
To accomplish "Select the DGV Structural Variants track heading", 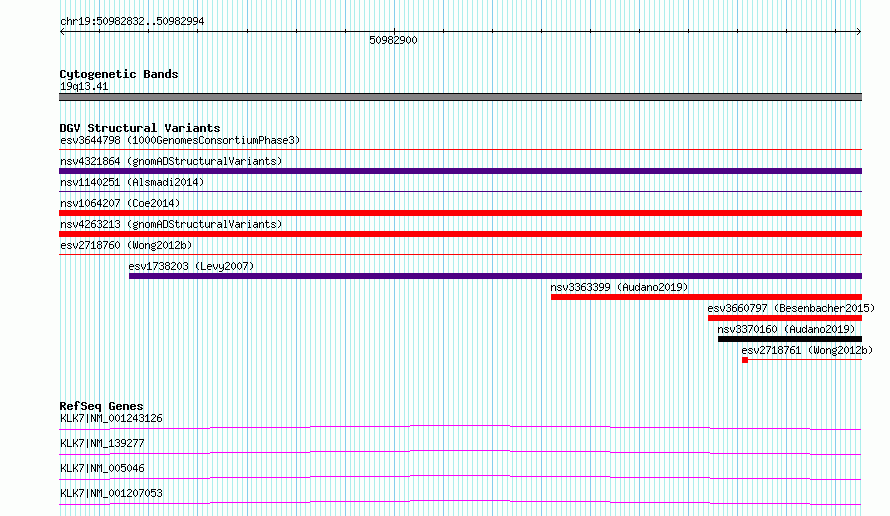I will (140, 128).
